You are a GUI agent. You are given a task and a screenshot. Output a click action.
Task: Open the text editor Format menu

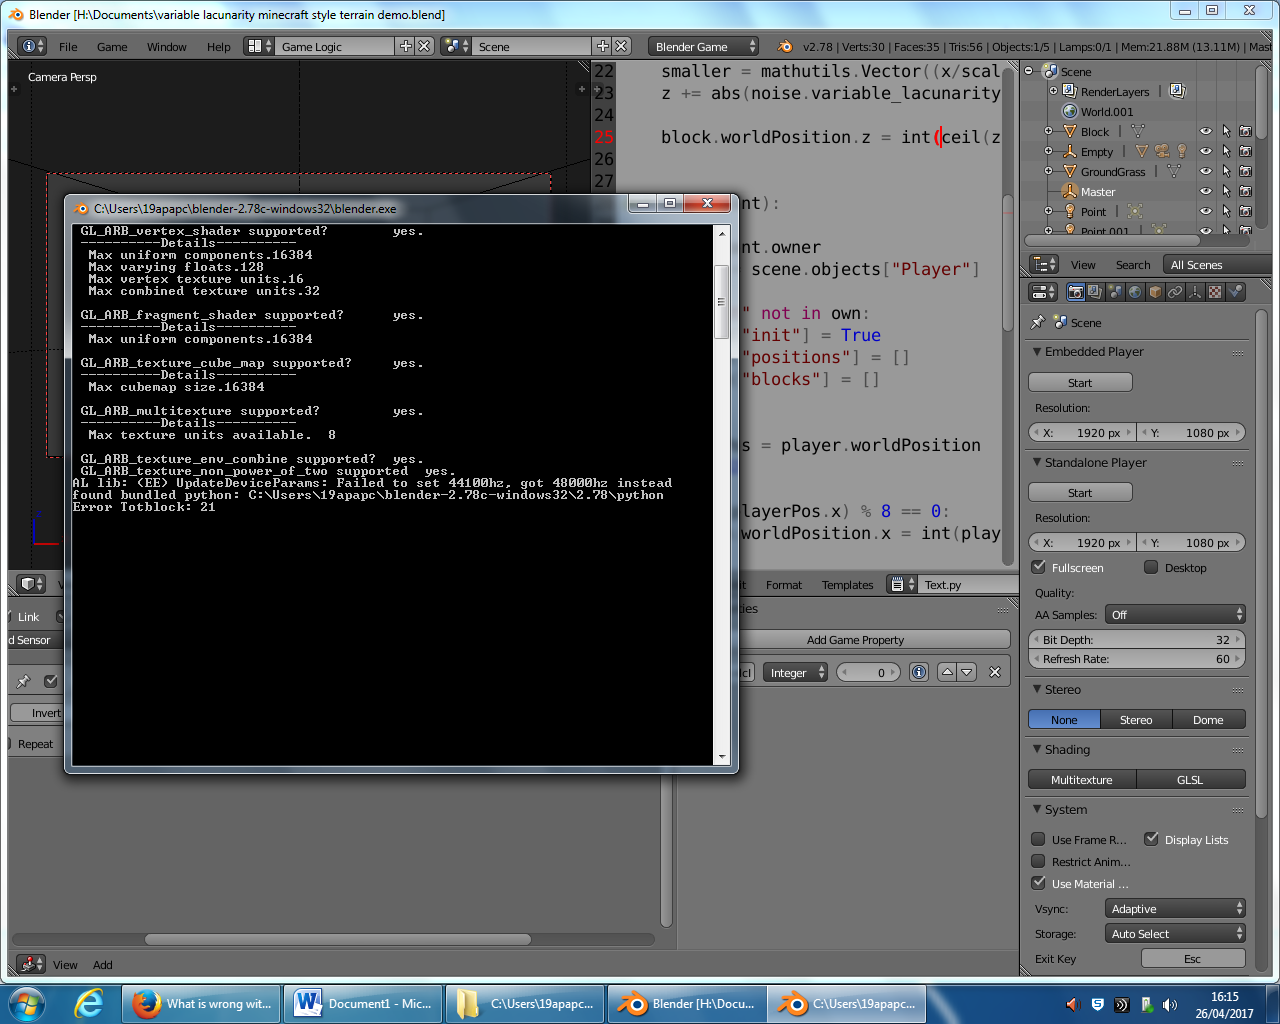coord(783,585)
